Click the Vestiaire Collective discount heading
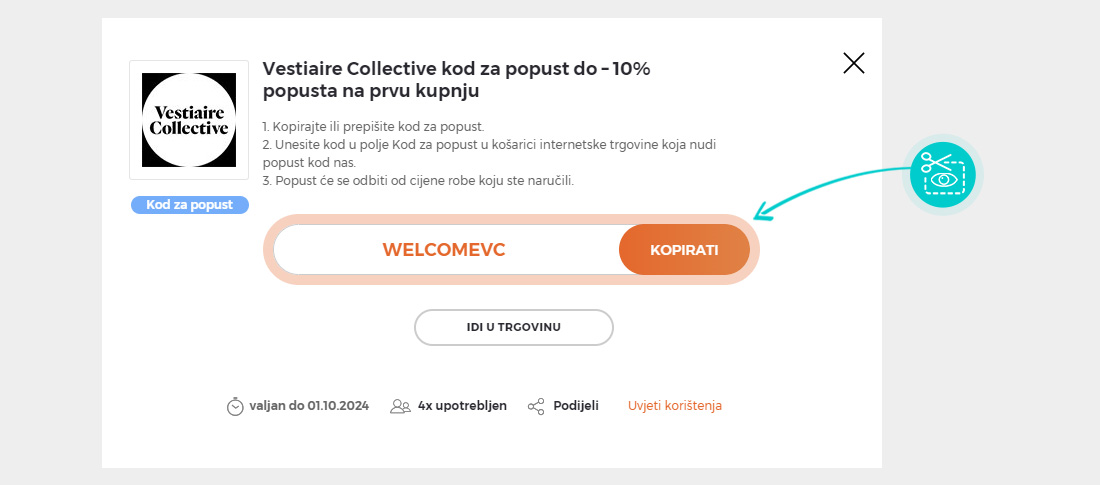The width and height of the screenshot is (1100, 485). point(456,80)
